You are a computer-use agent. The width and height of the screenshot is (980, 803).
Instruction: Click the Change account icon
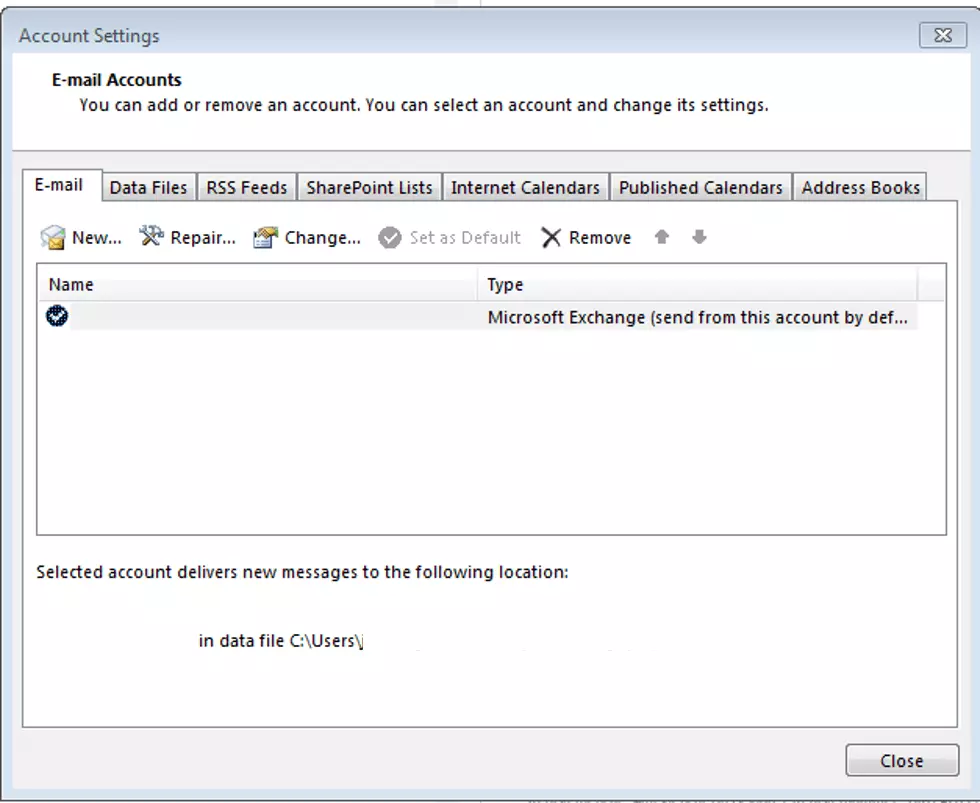click(265, 238)
